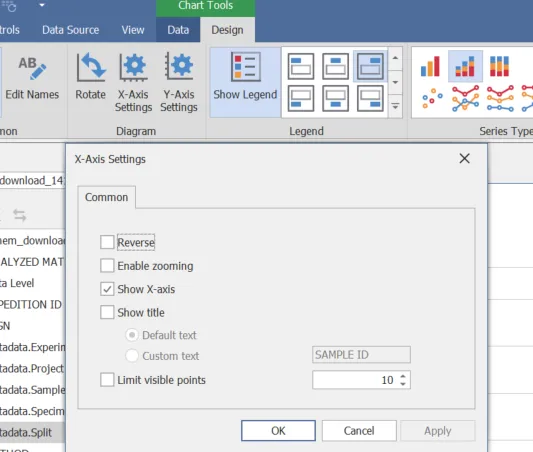Select the ALYZED MAT list item

[x=33, y=262]
